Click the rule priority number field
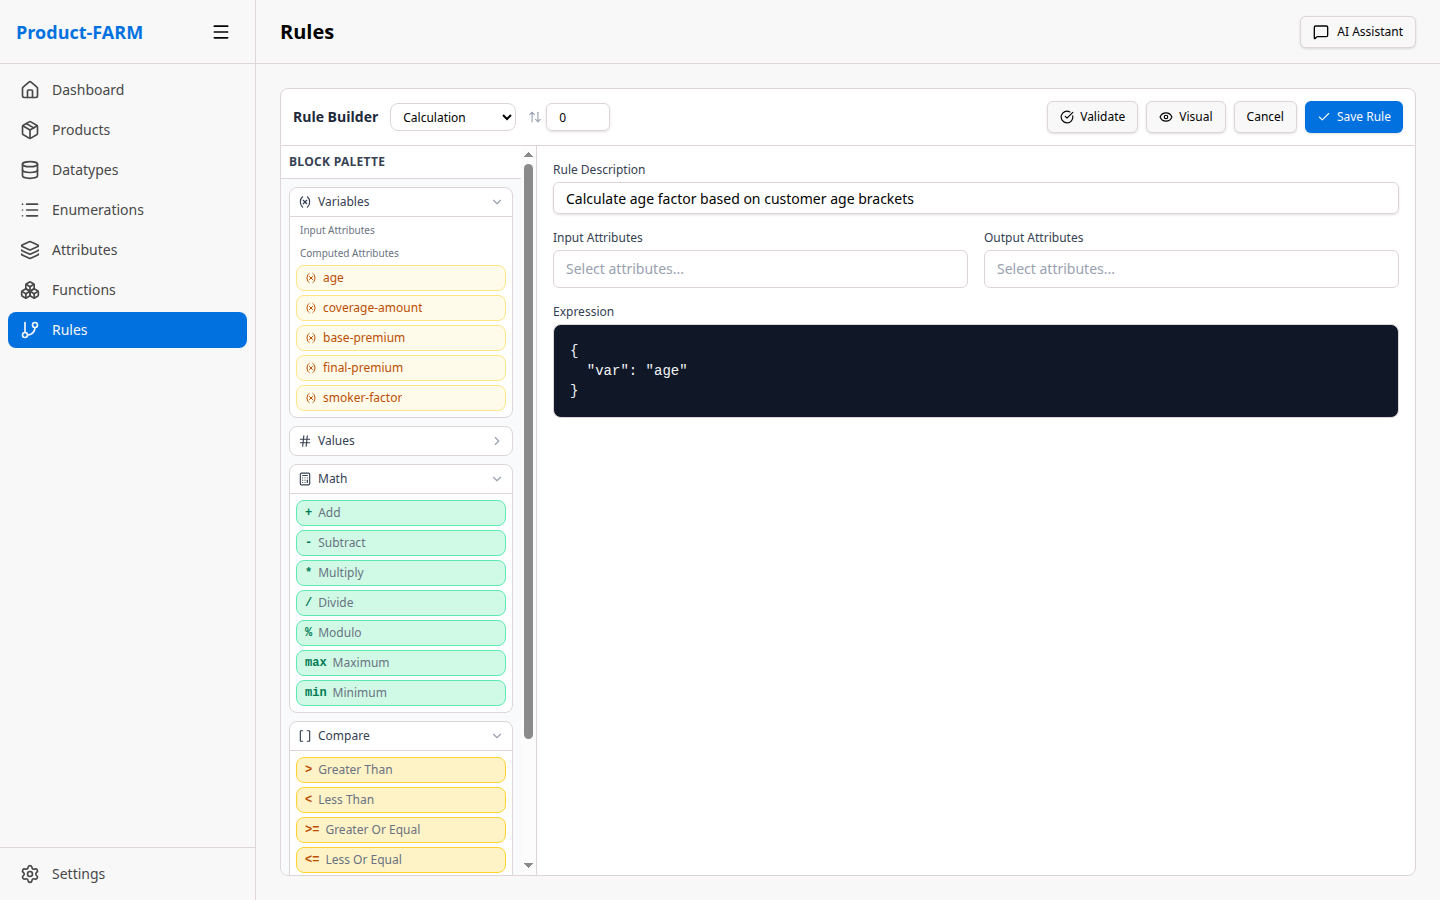The width and height of the screenshot is (1440, 900). coord(577,117)
